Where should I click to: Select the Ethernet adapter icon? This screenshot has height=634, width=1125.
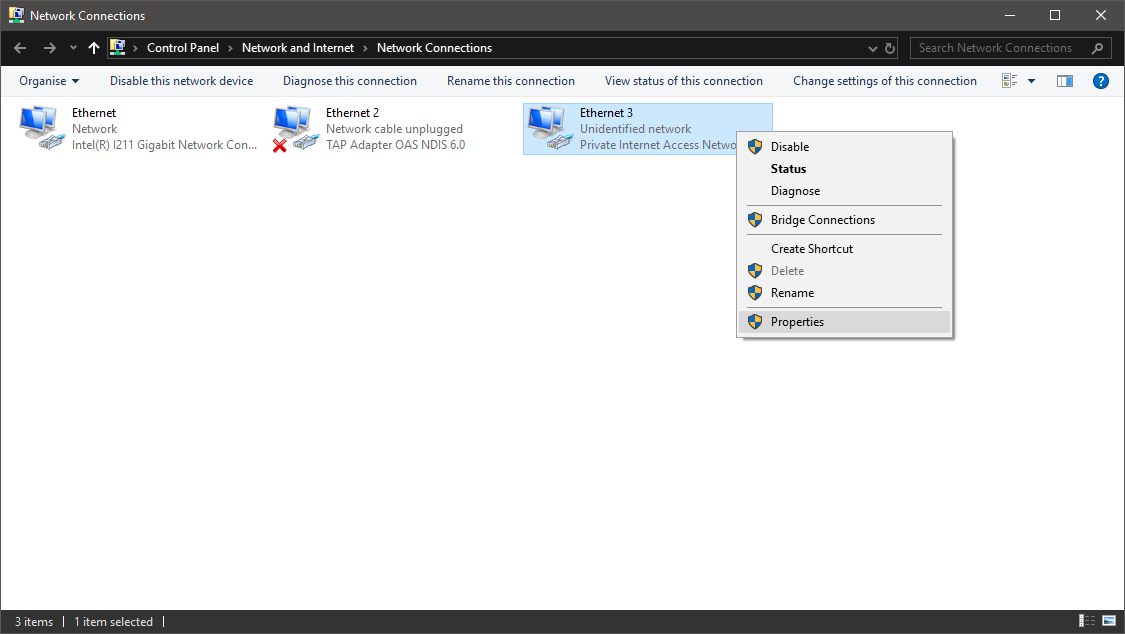pos(41,128)
